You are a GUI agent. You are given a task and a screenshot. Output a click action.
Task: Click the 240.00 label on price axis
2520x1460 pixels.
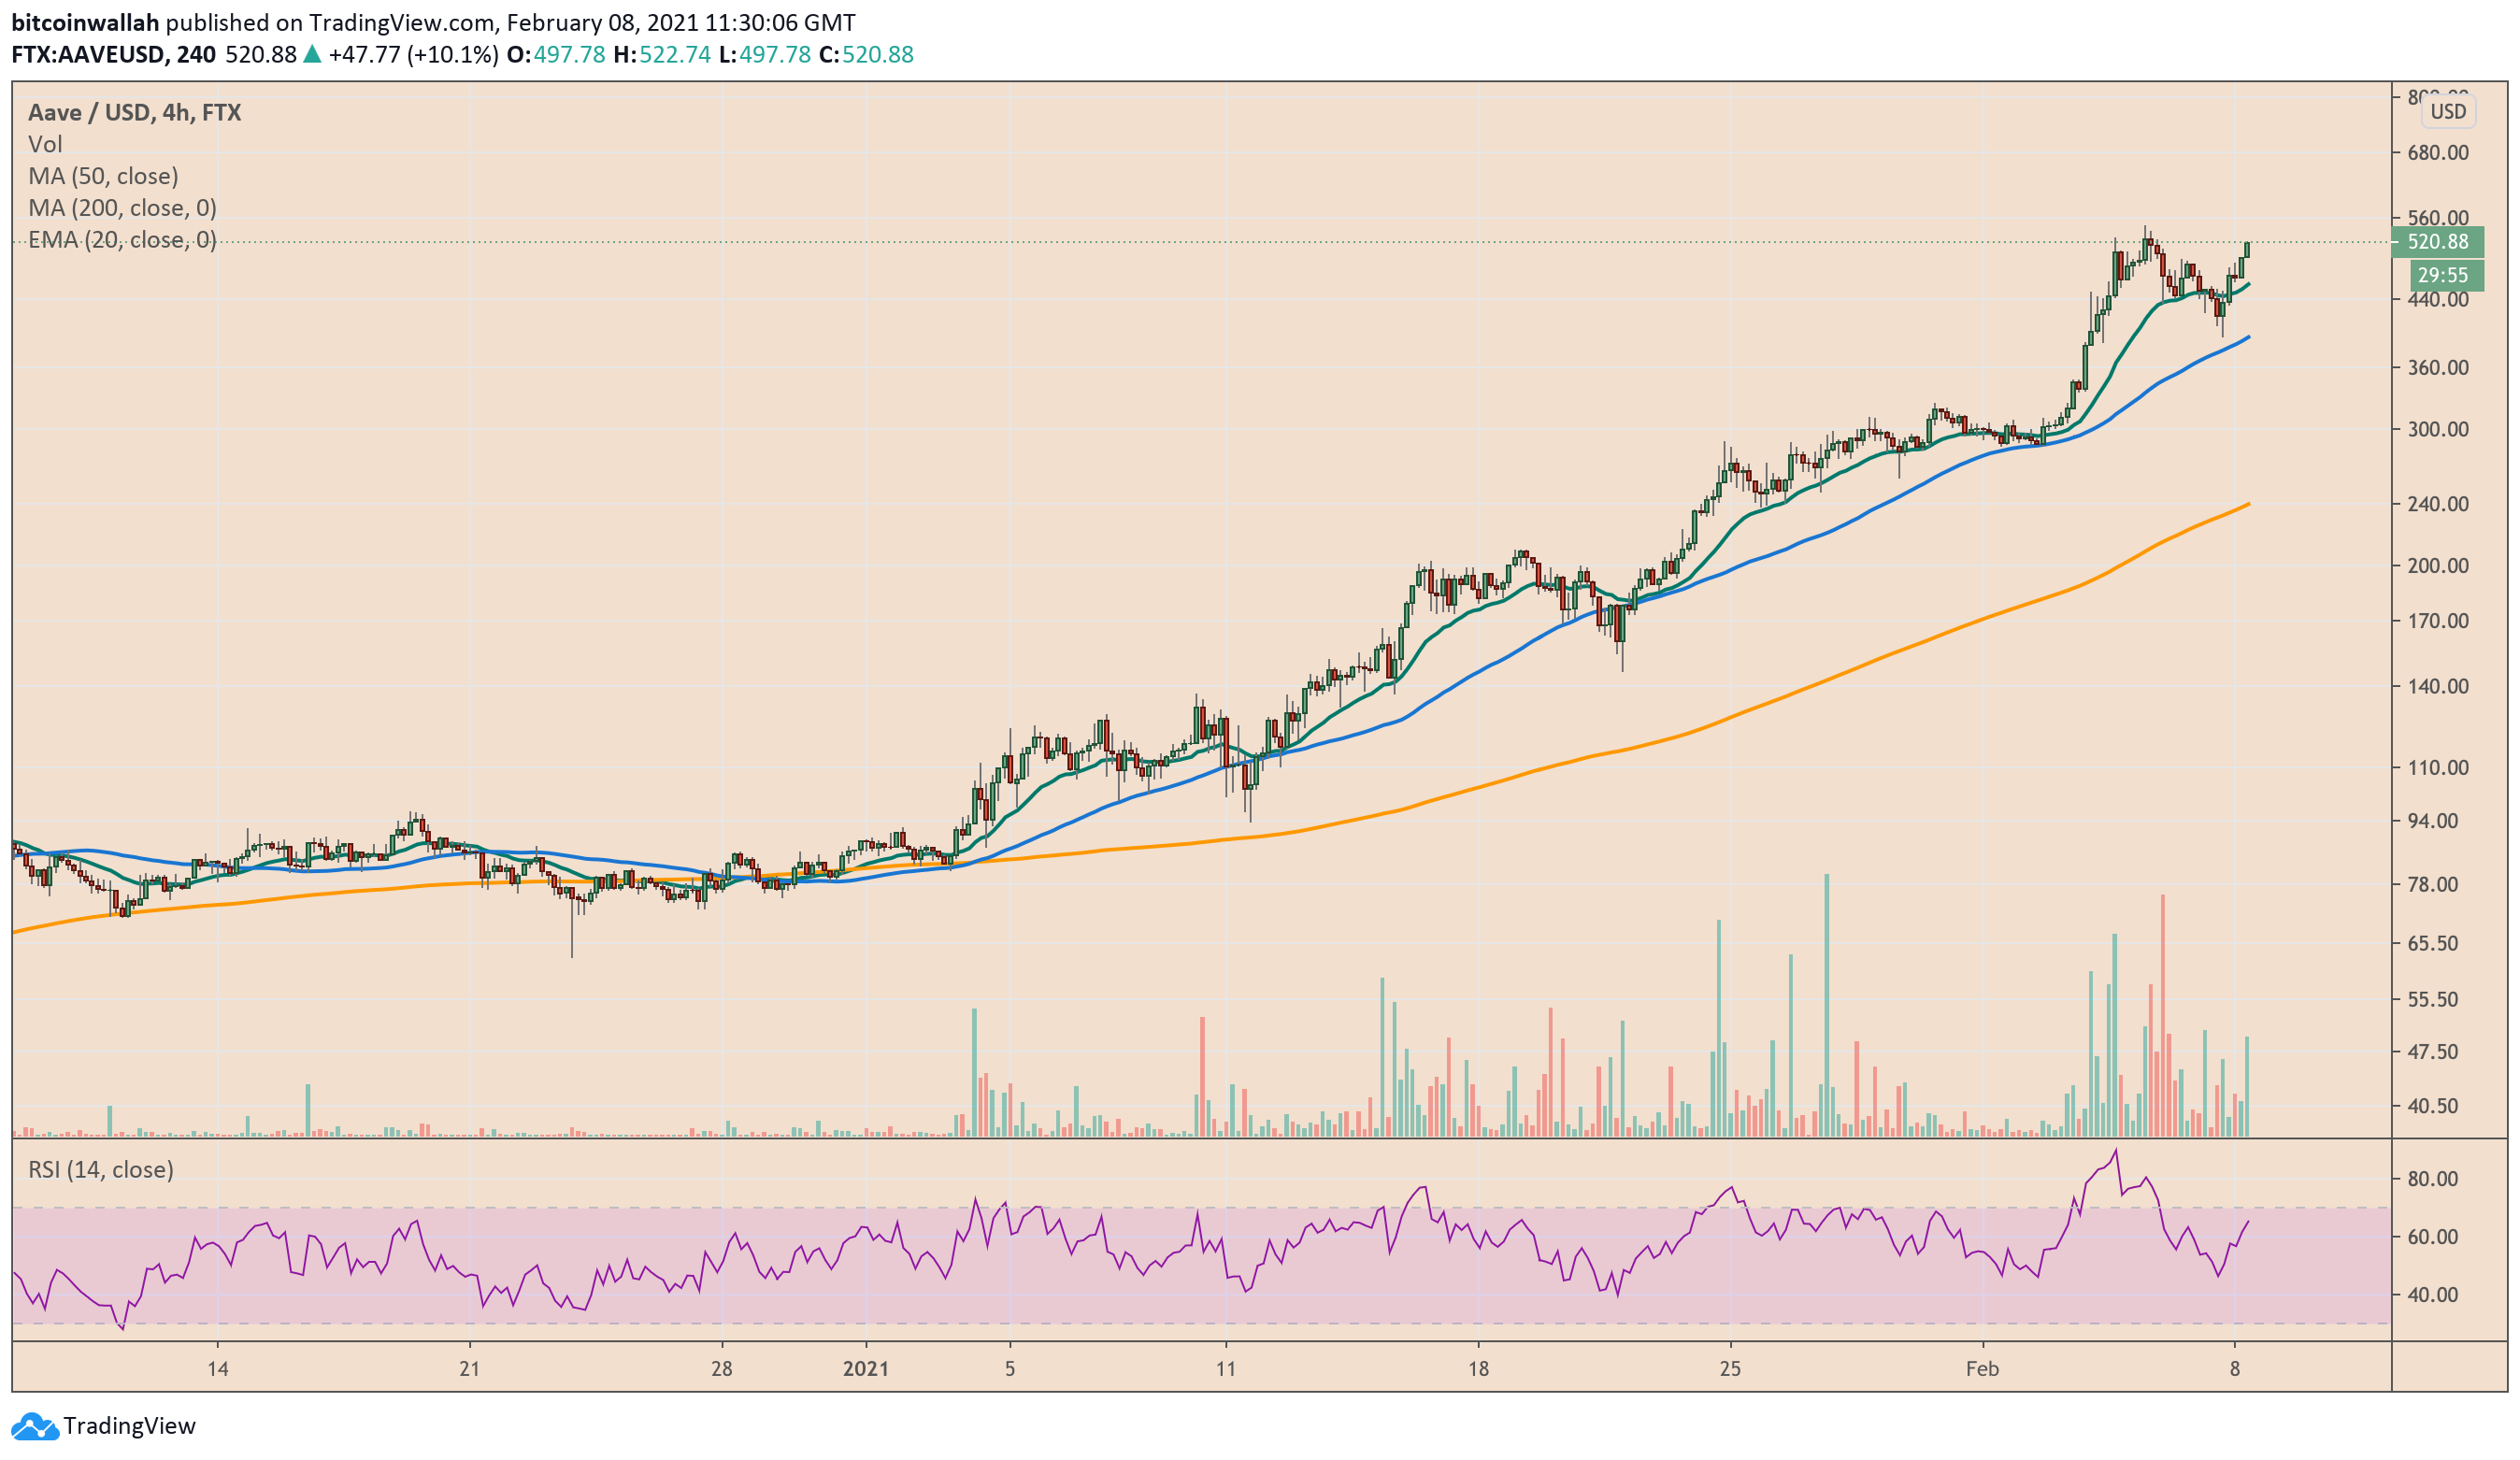coord(2437,504)
